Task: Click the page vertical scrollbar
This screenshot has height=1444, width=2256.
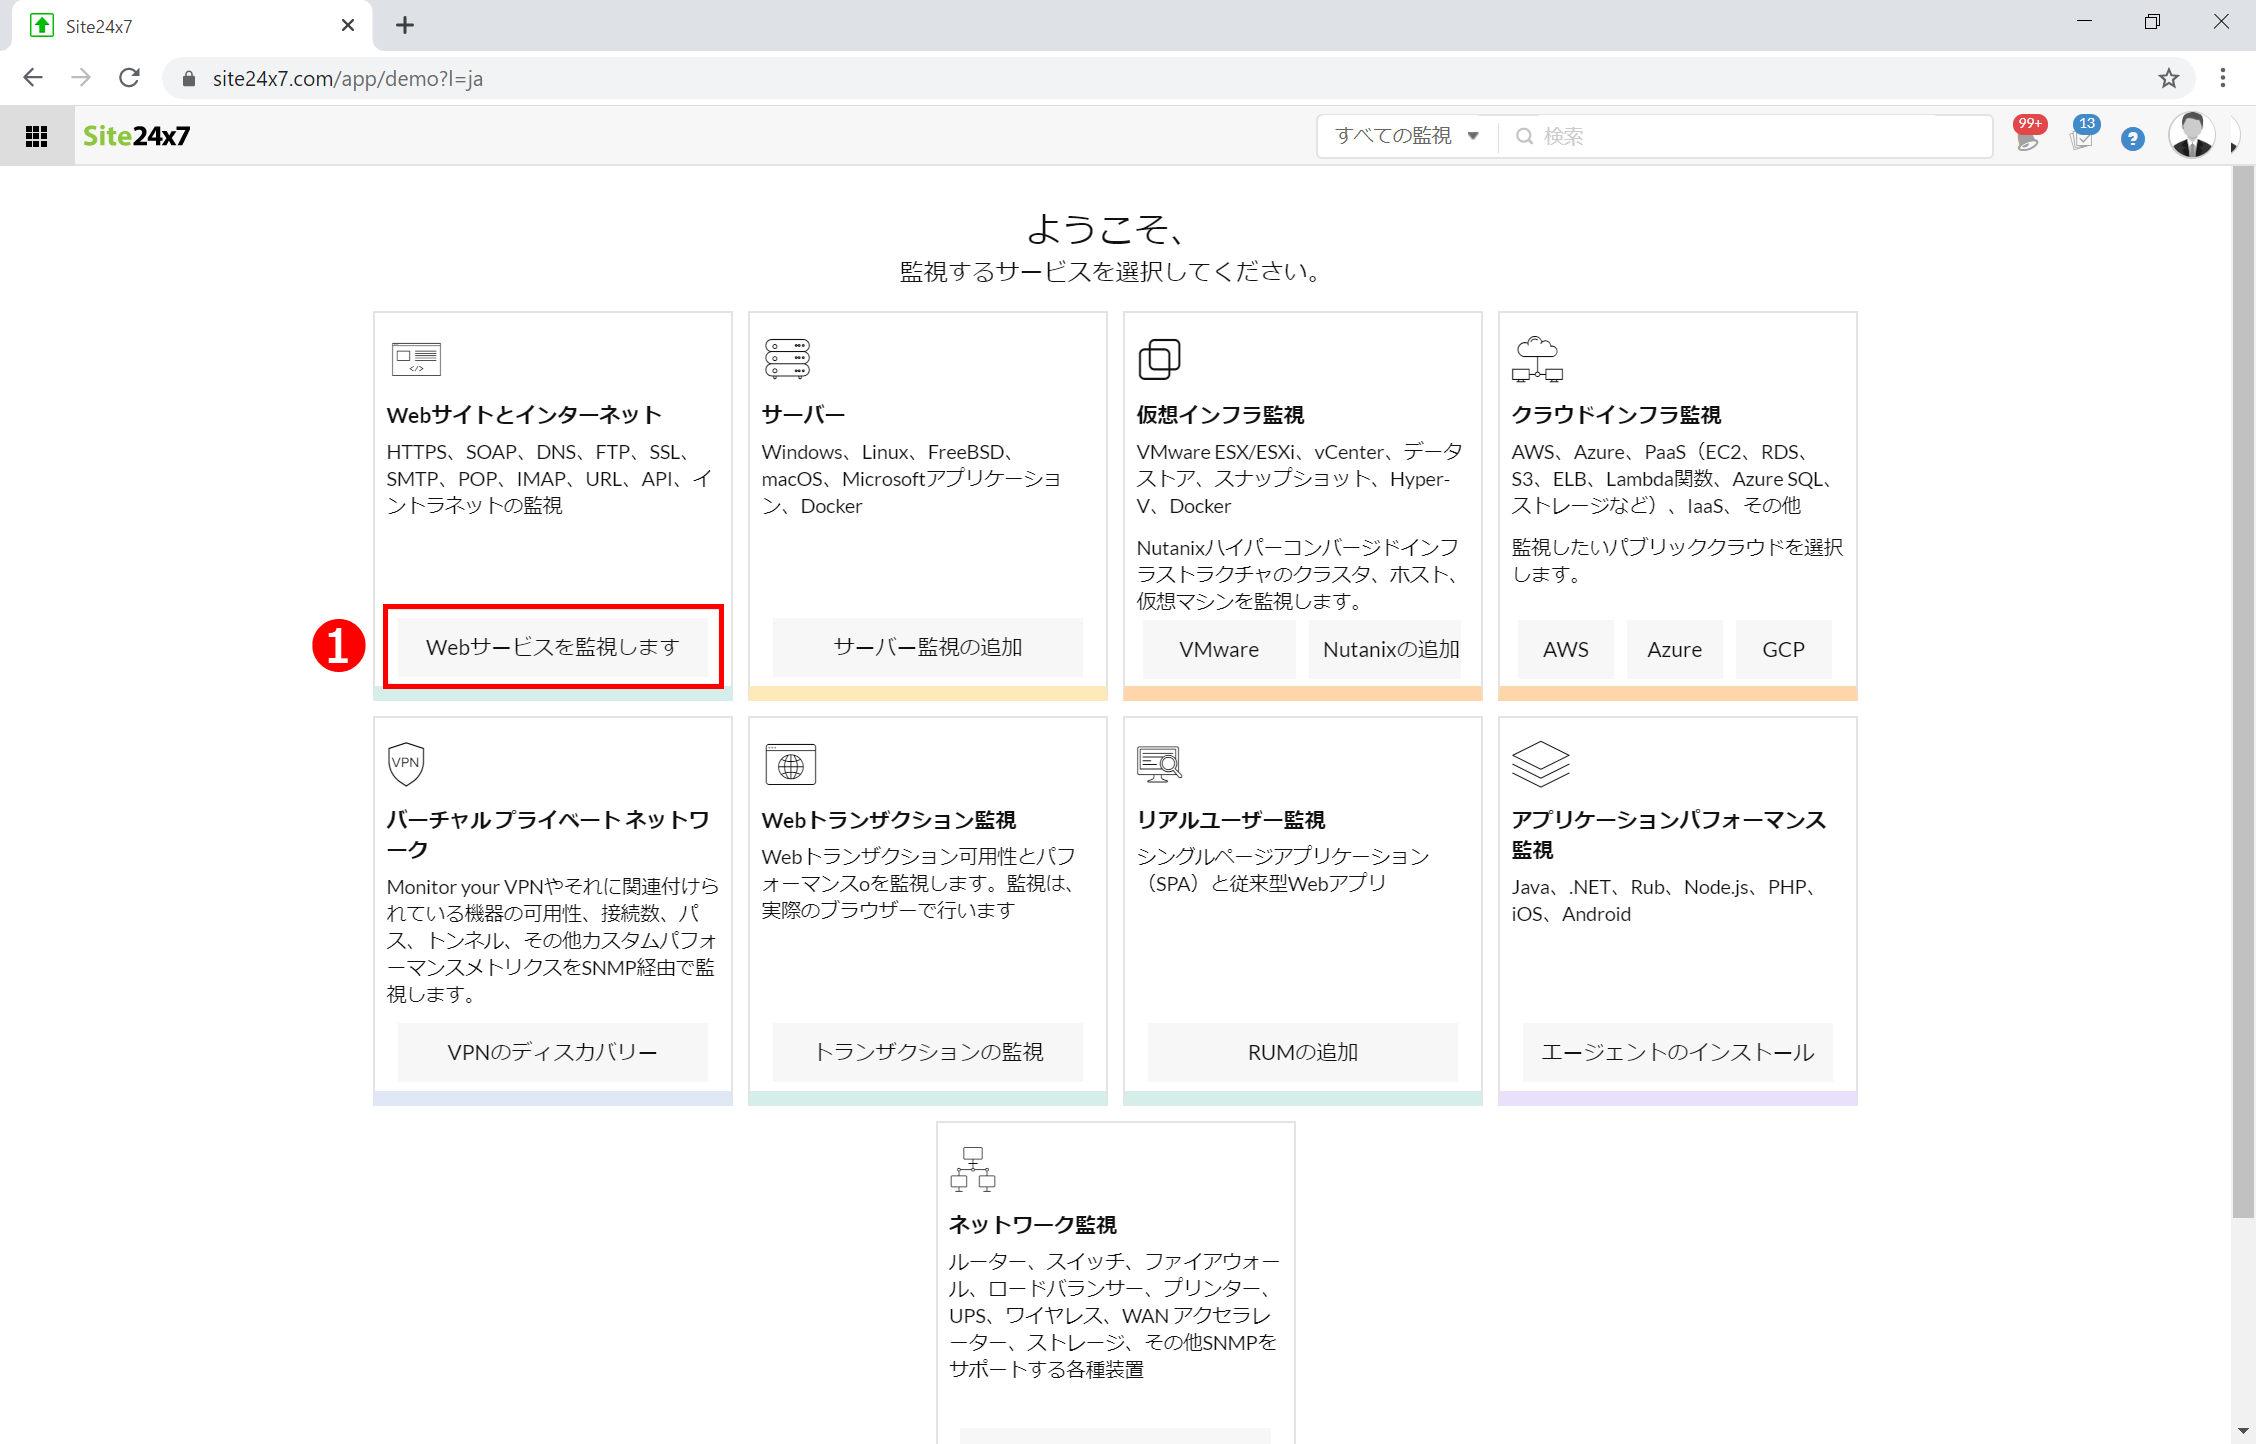Action: click(2243, 692)
